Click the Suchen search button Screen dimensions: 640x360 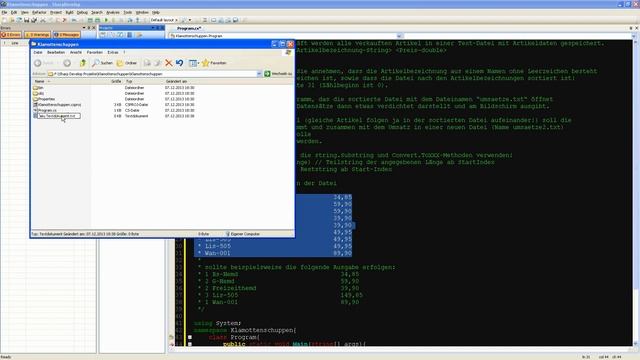(102, 63)
